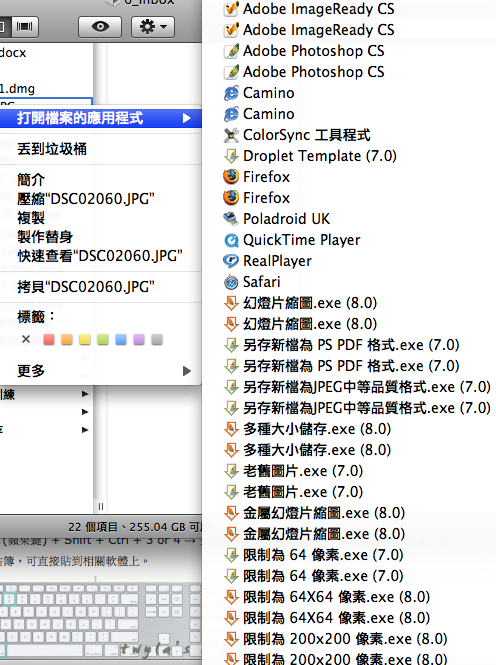Choose the second 限制為 64X64 像素.exe (8.0) entry

[x=336, y=618]
